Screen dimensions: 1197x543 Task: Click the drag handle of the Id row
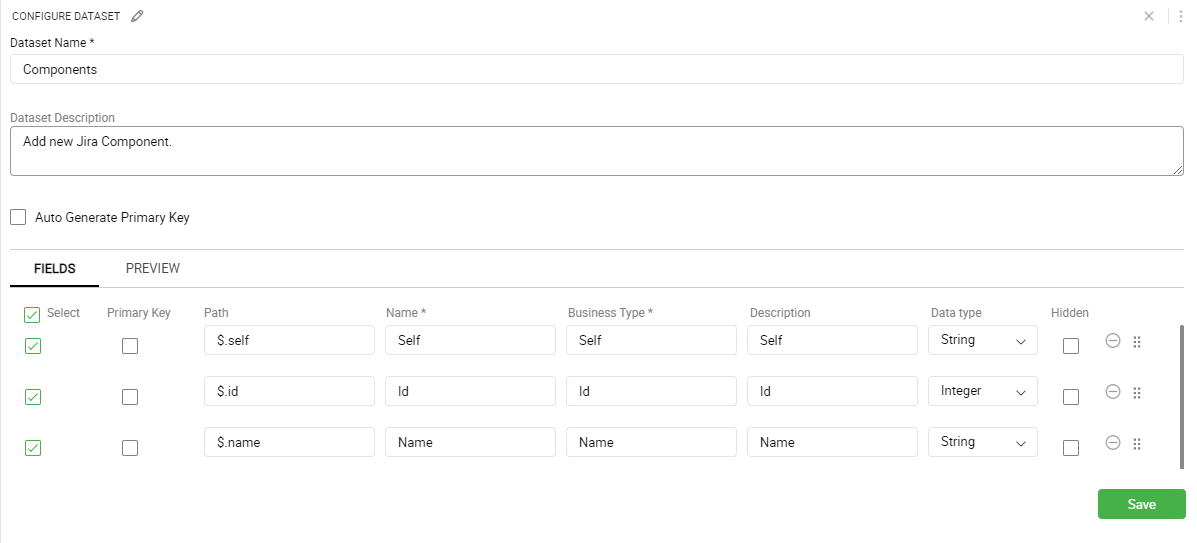point(1137,393)
